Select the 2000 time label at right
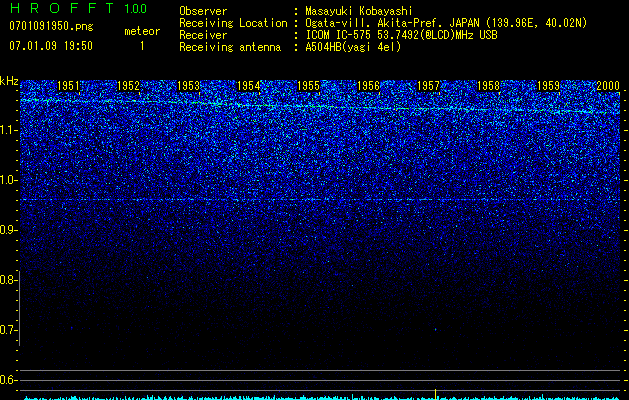This screenshot has height=400, width=629. coord(608,85)
